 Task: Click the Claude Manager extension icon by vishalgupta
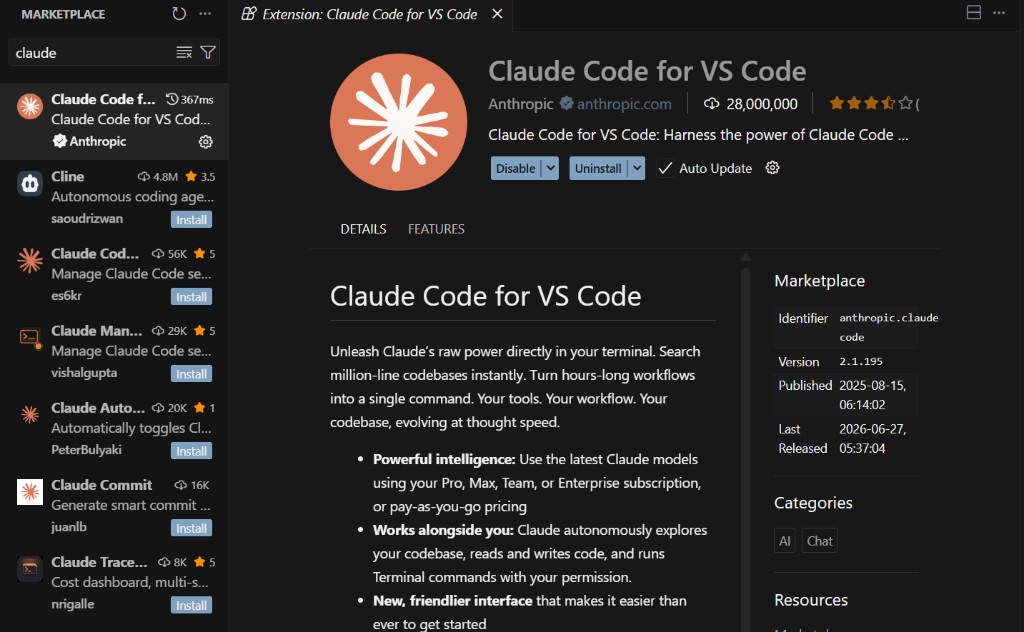click(29, 338)
